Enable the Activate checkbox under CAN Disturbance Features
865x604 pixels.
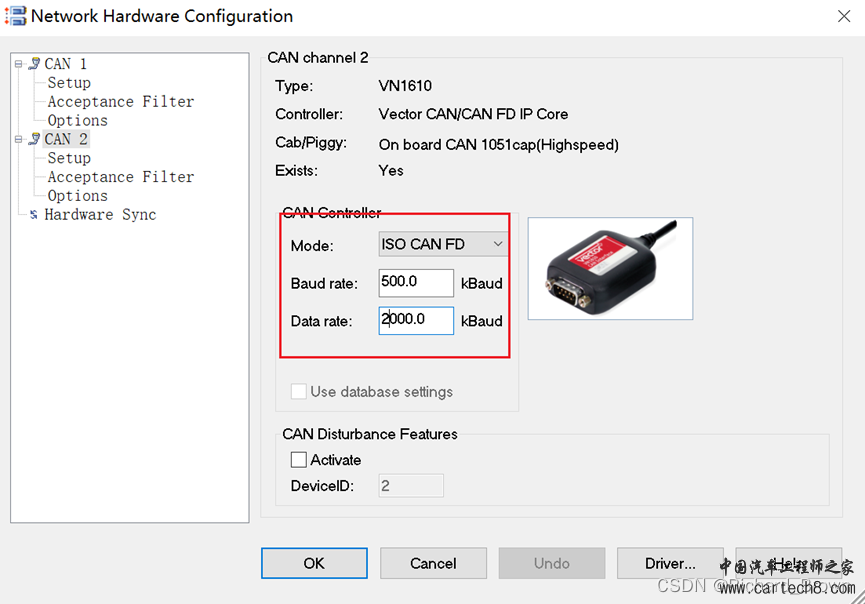(x=297, y=460)
